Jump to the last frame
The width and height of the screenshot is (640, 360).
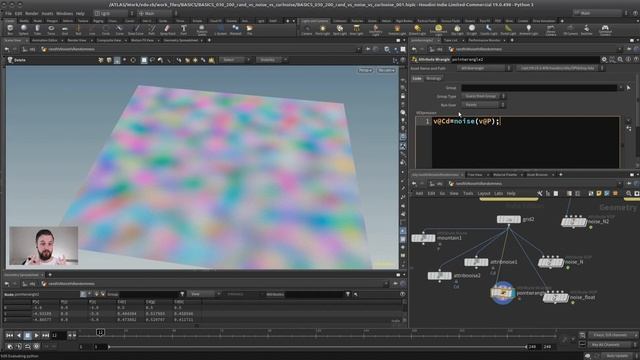pos(45,335)
